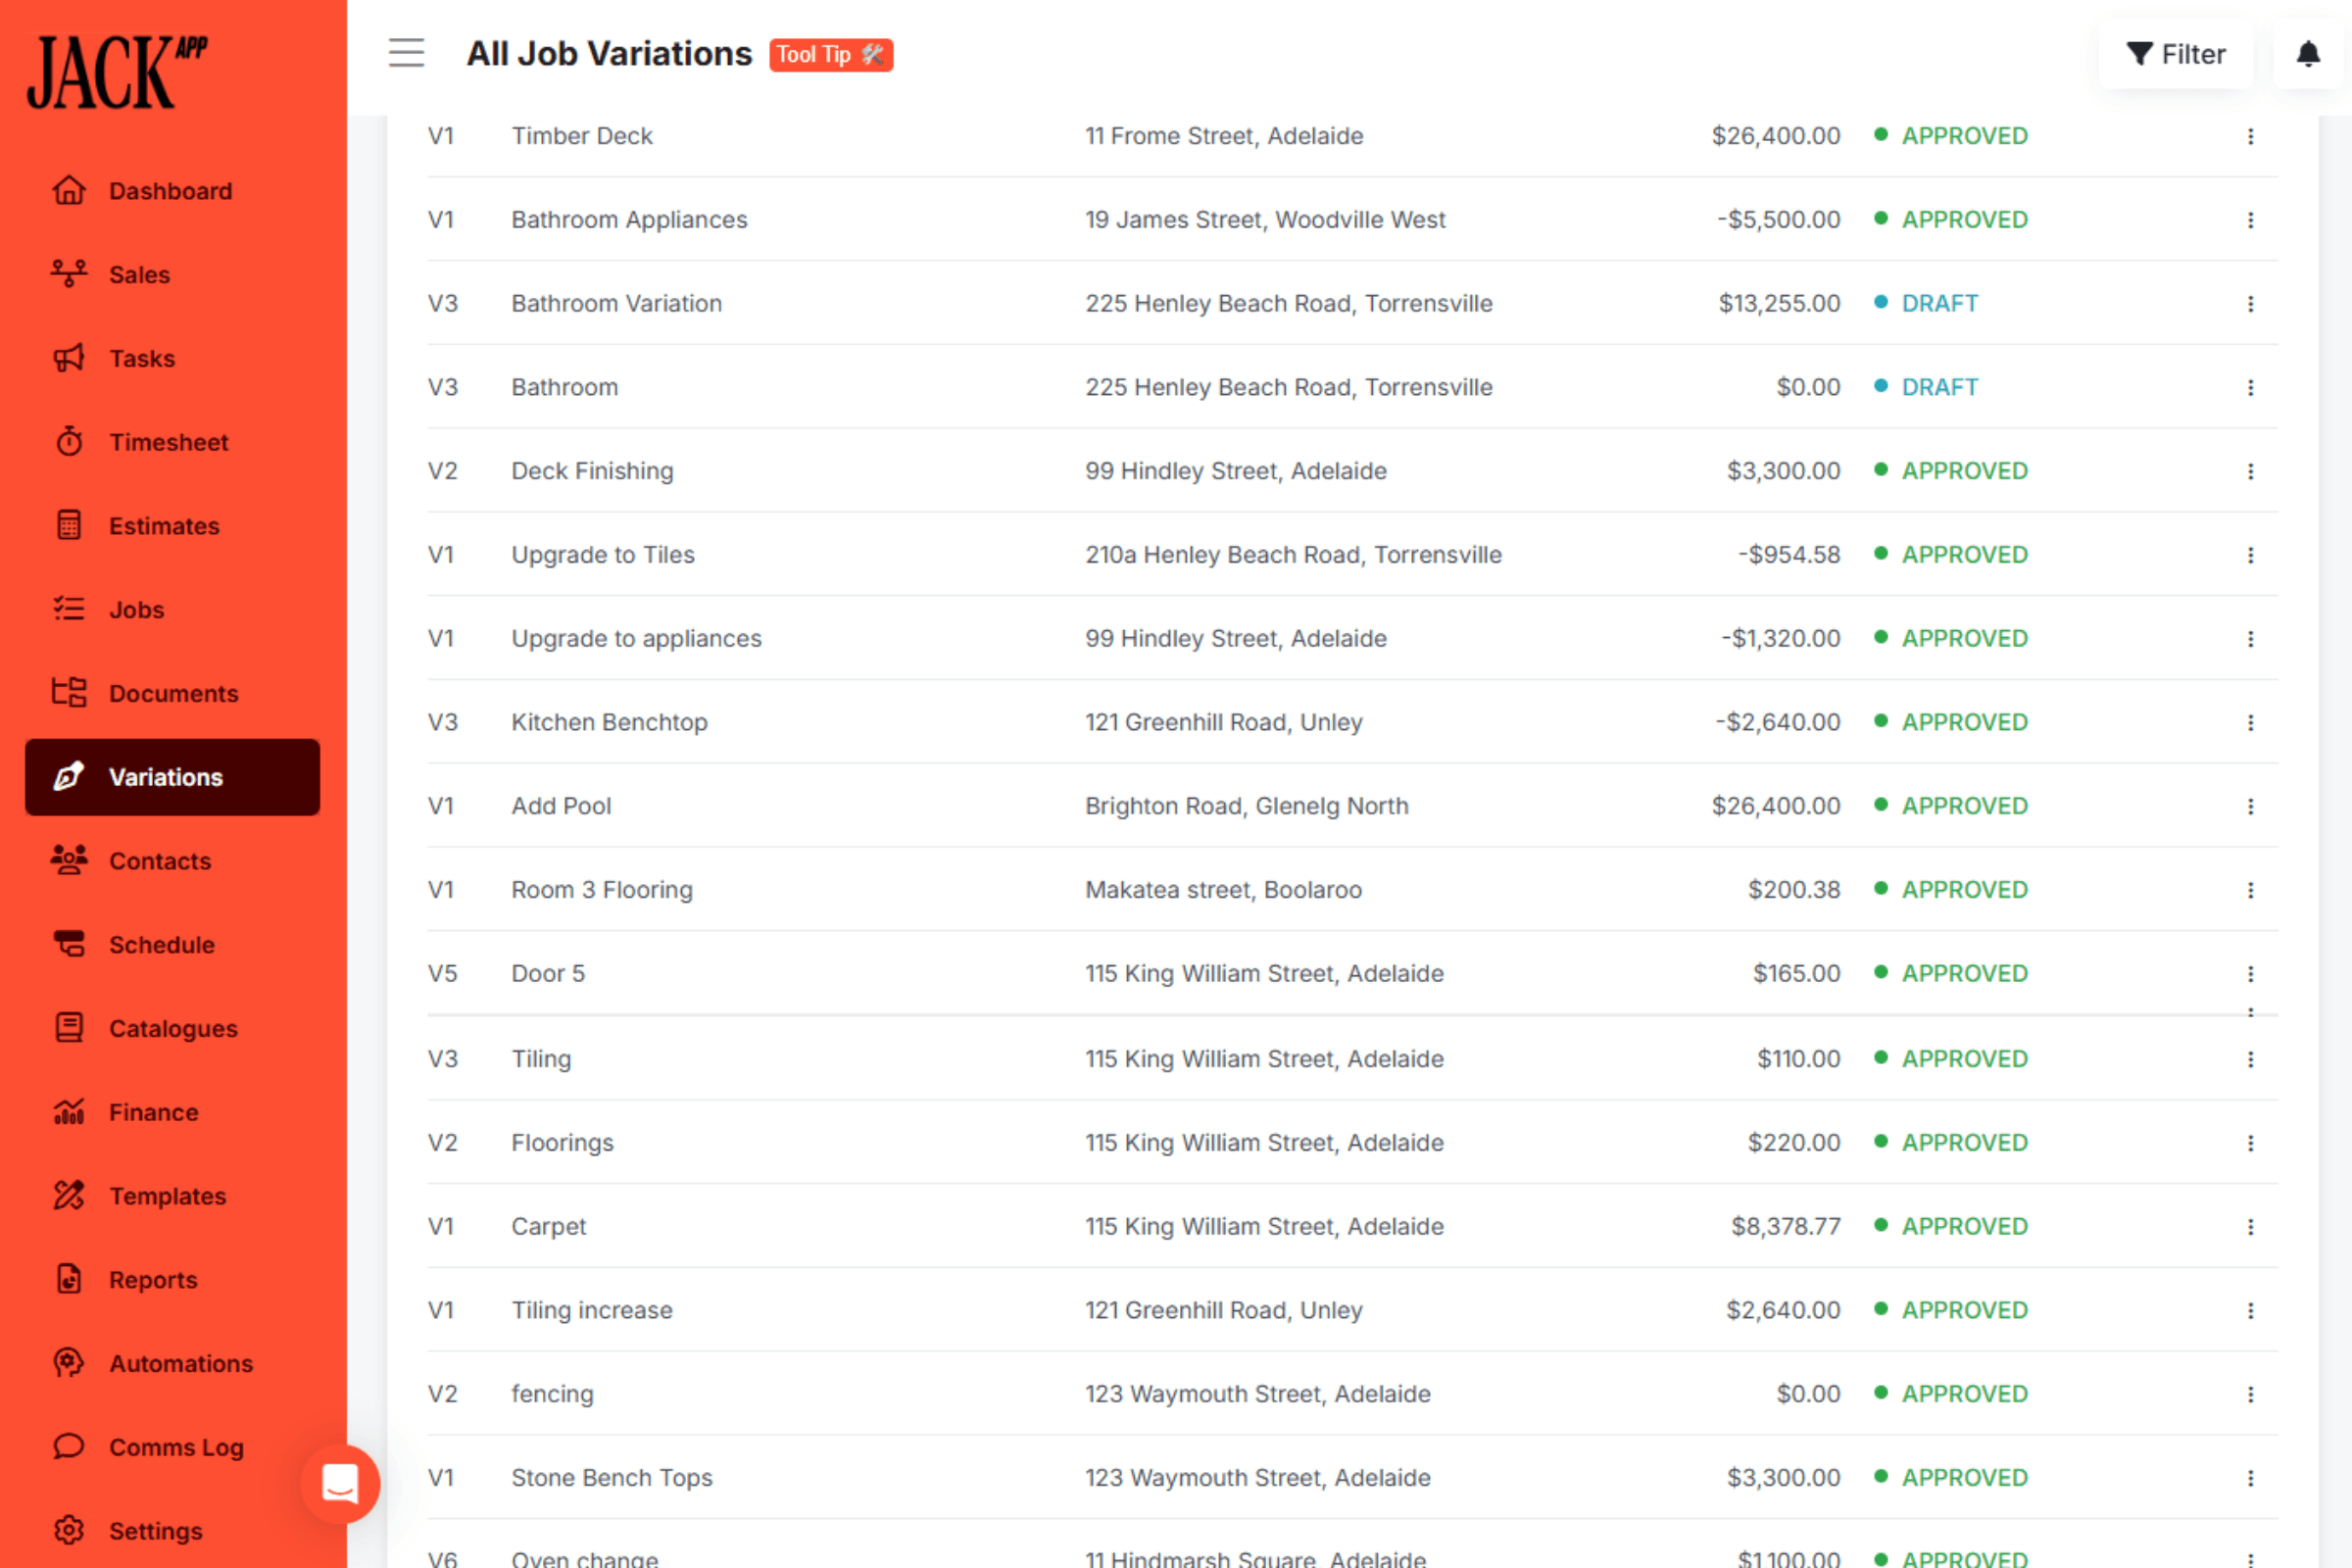This screenshot has width=2352, height=1568.
Task: Open the notifications bell
Action: (x=2307, y=54)
